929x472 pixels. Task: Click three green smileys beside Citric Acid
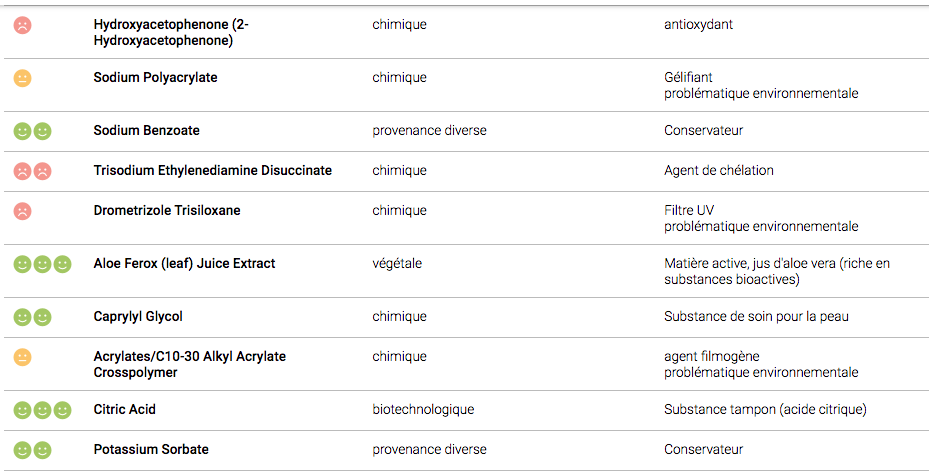point(42,410)
